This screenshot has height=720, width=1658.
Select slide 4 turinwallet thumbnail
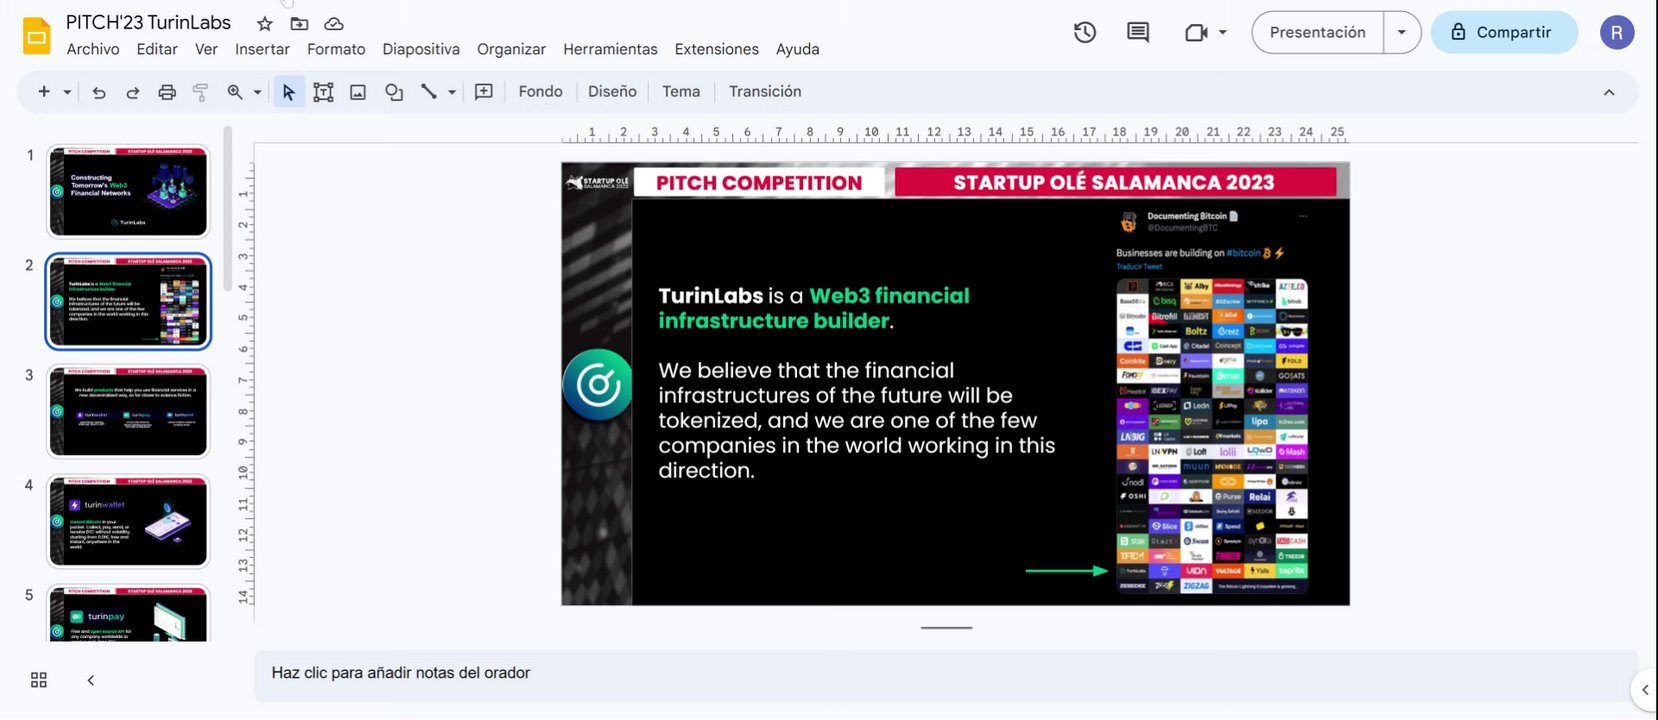128,521
